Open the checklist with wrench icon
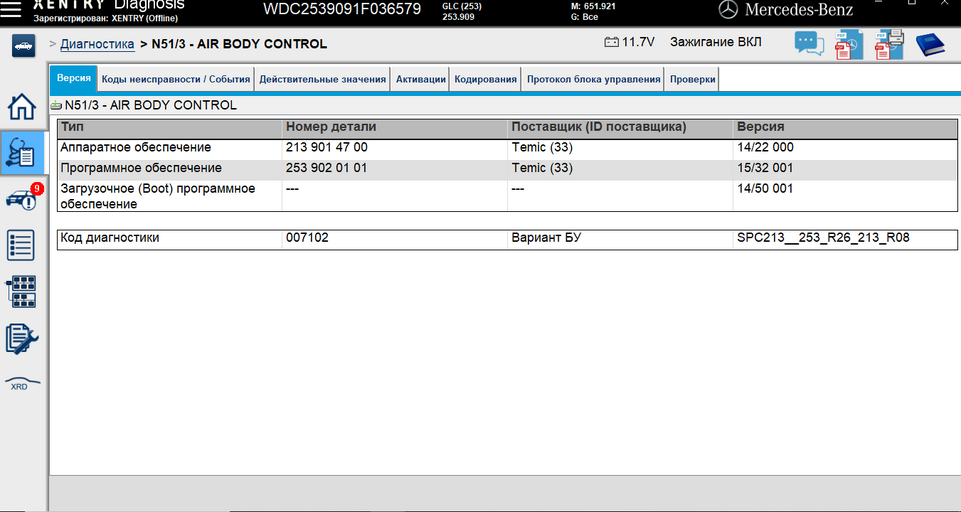 21,339
